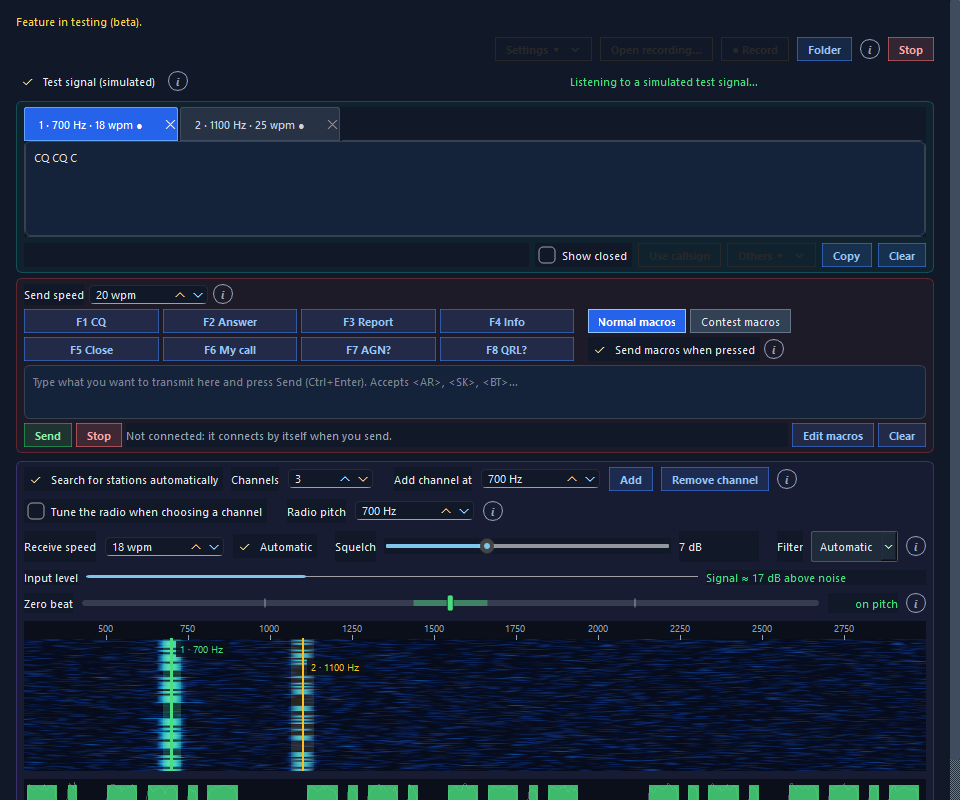960x800 pixels.
Task: Click the F4 Info macro
Action: [507, 321]
